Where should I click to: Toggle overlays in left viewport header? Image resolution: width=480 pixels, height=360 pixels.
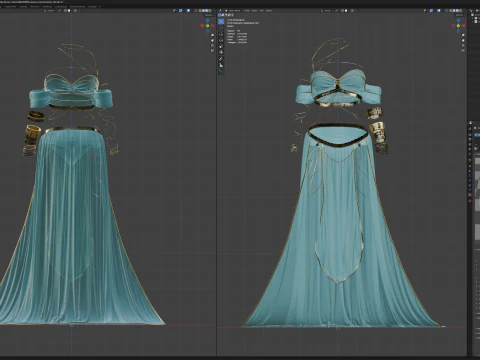tap(188, 10)
